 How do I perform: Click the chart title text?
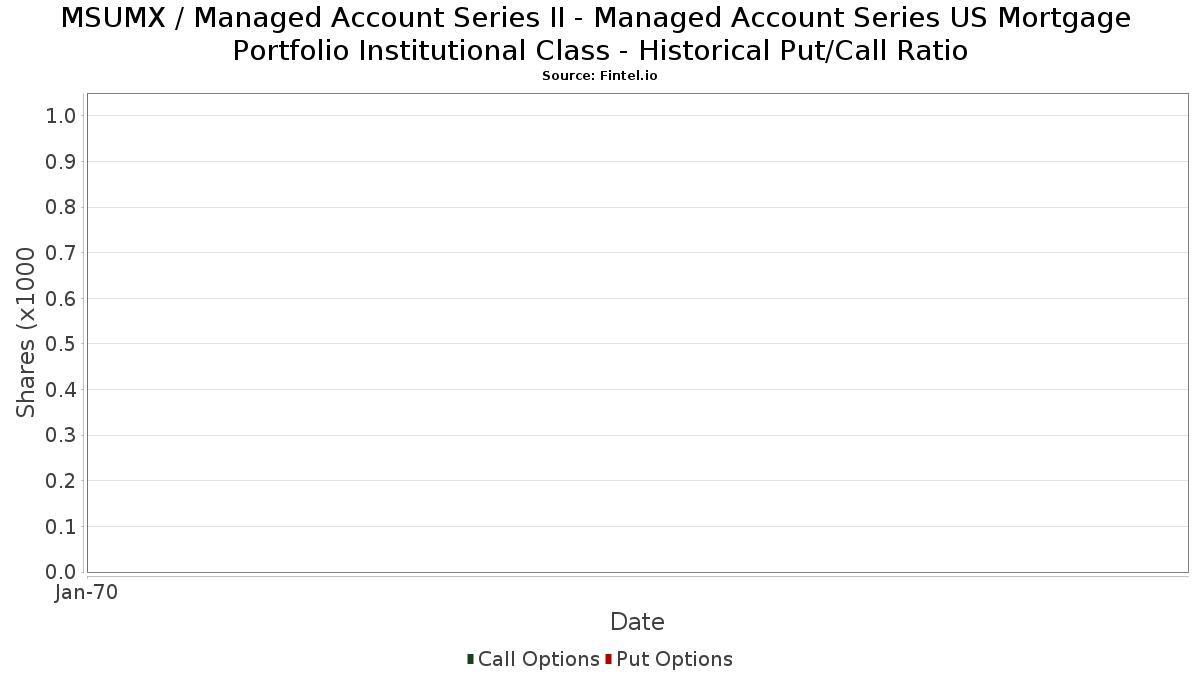596,34
